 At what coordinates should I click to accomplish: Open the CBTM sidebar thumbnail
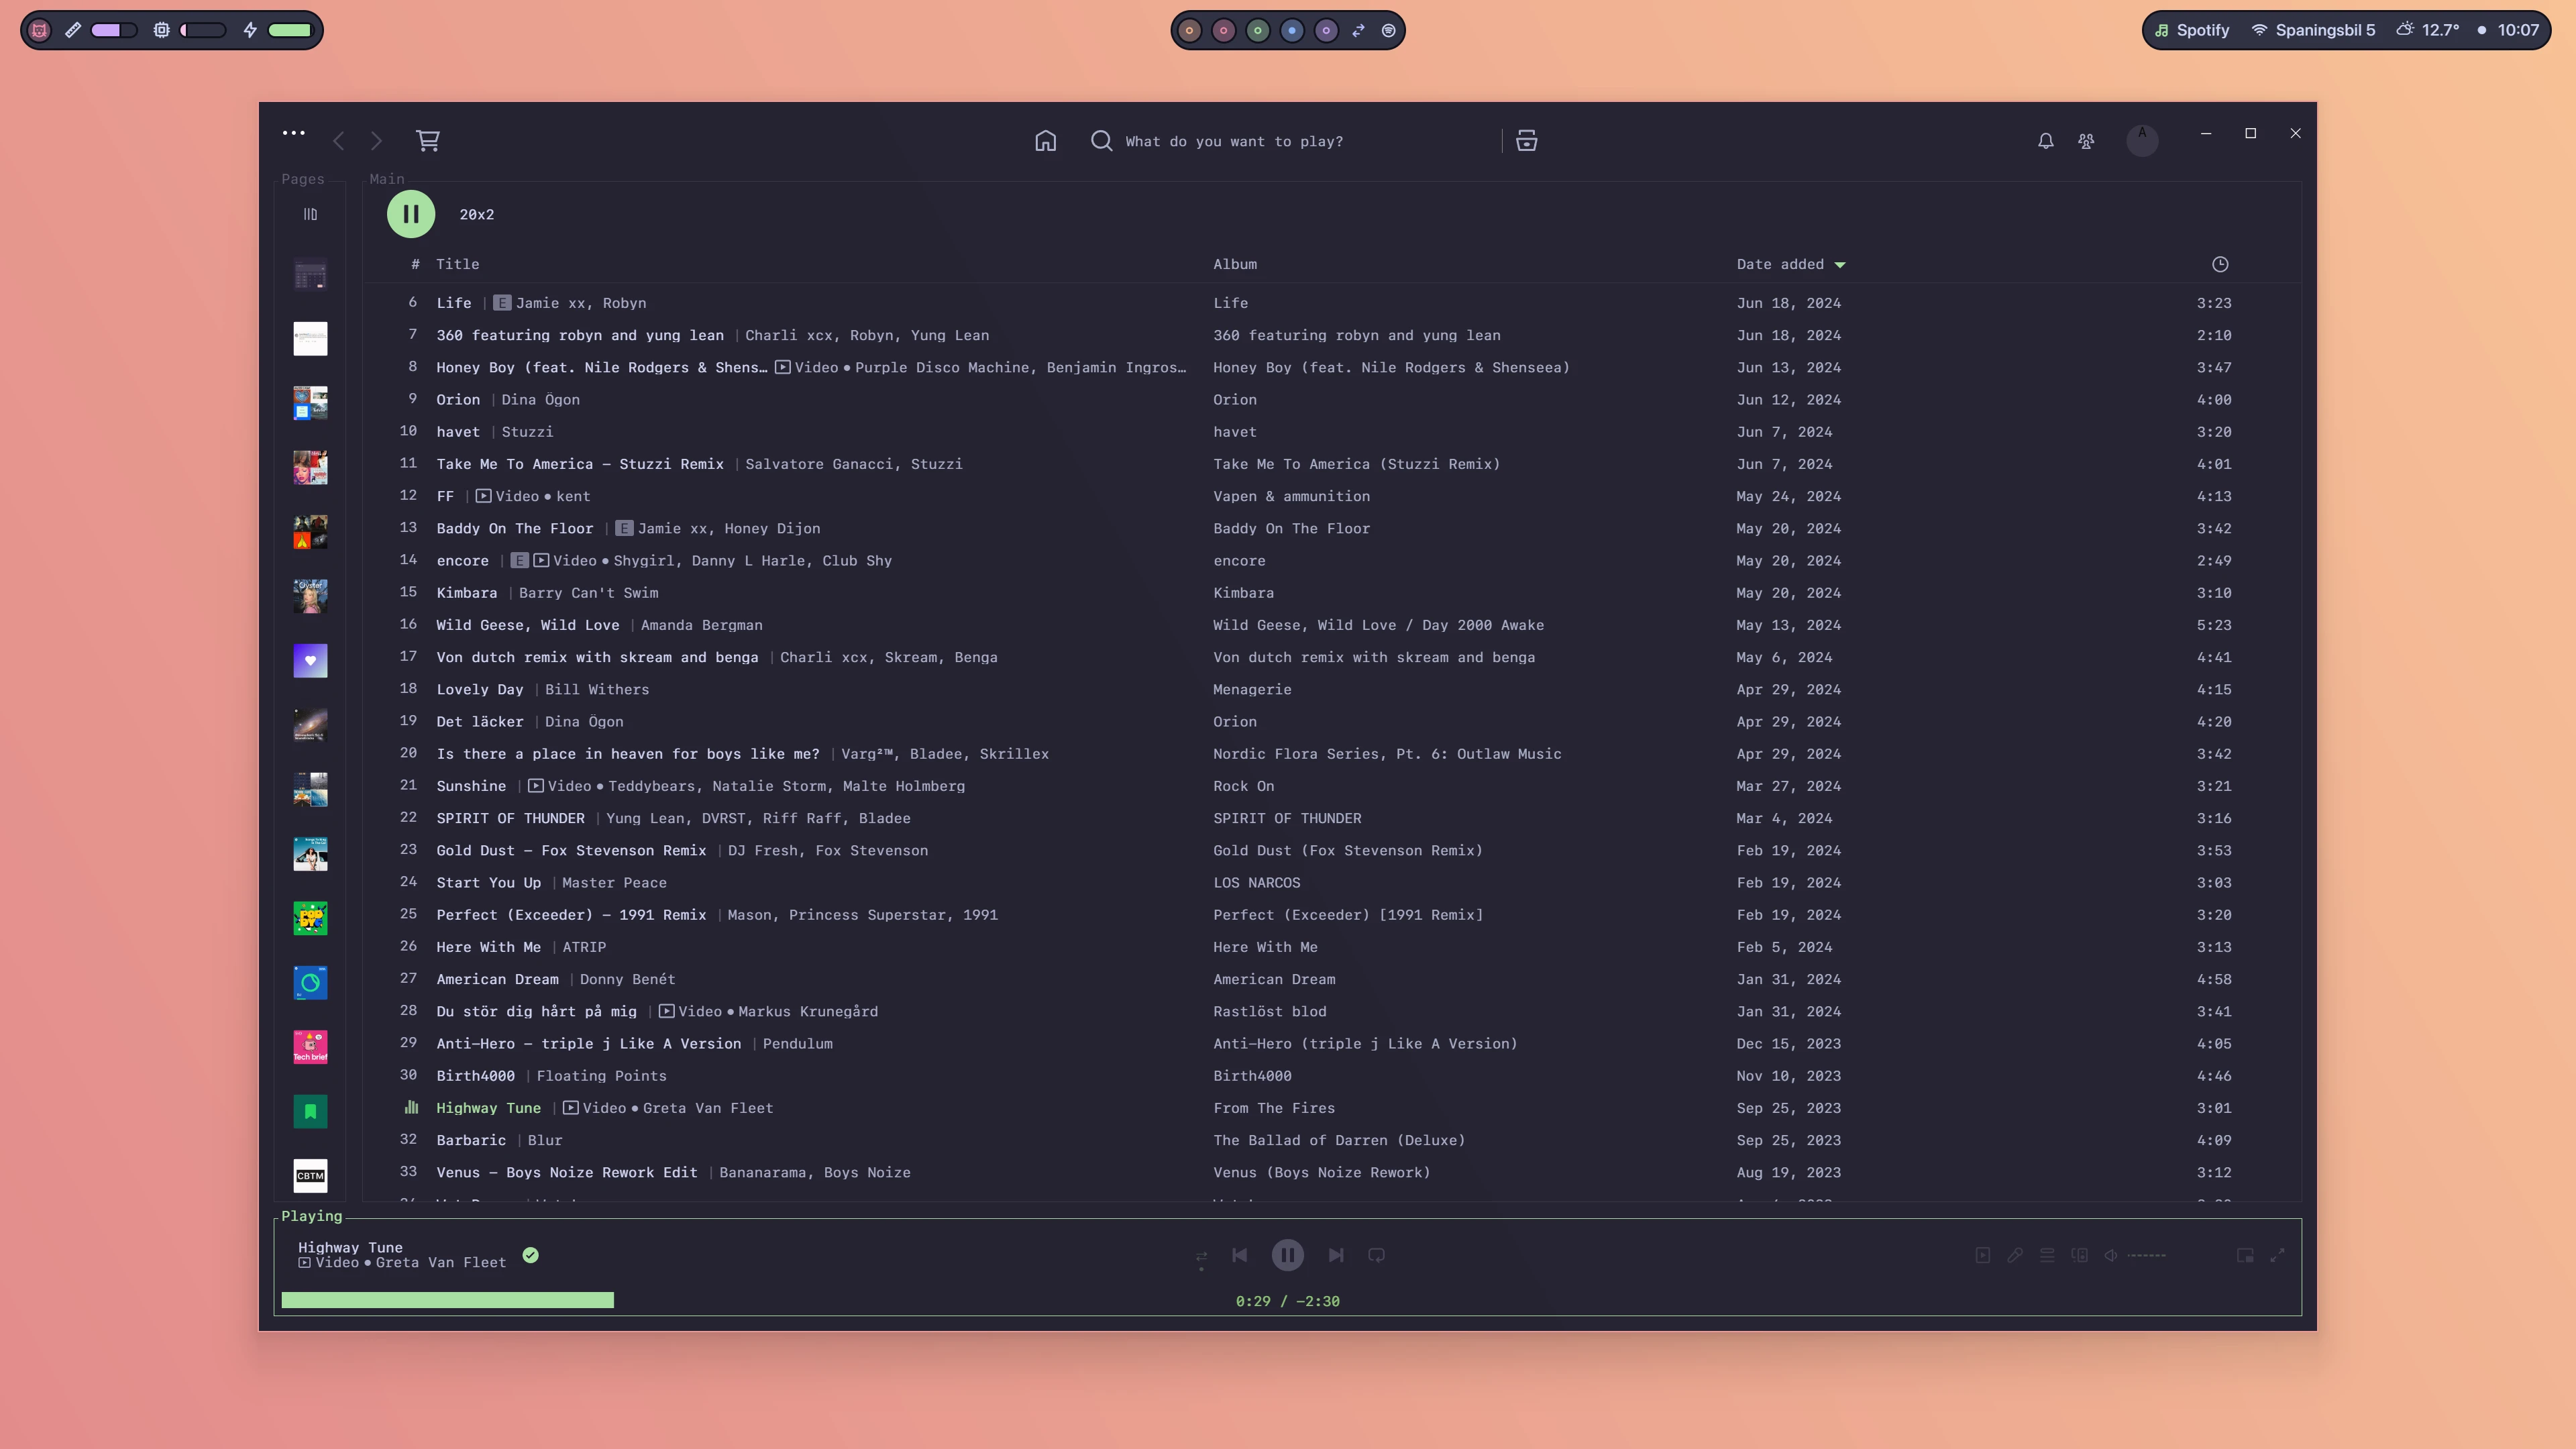coord(310,1176)
